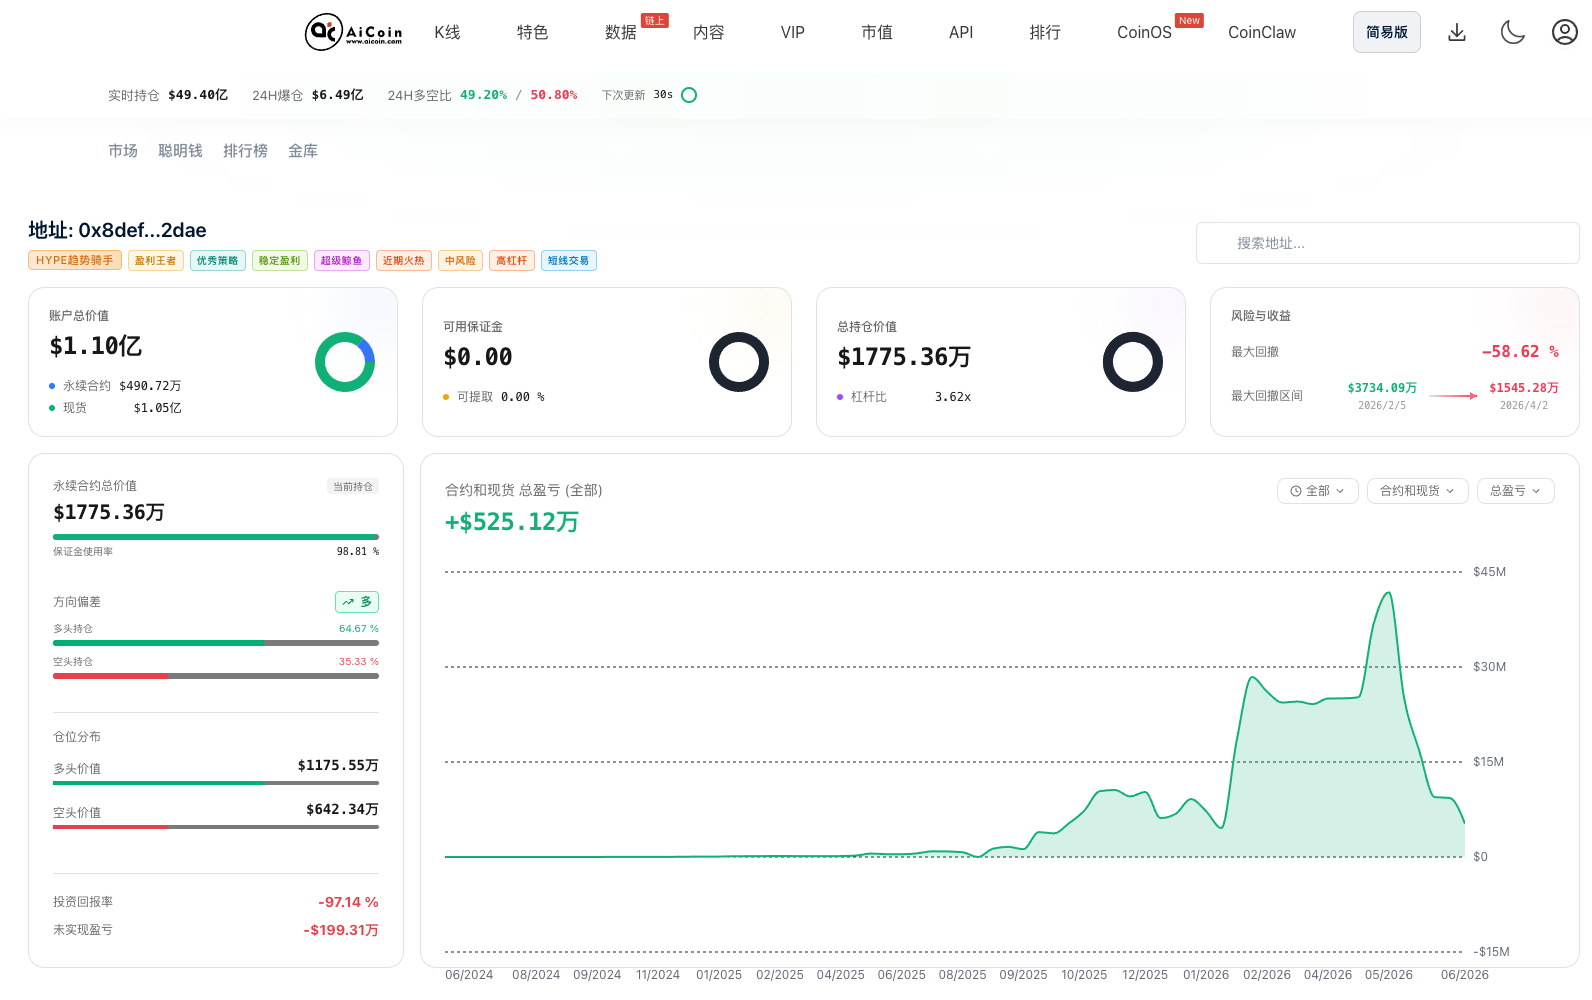Click the 多头价值 distribution bar
Viewport: 1592px width, 1000px height.
pos(216,783)
